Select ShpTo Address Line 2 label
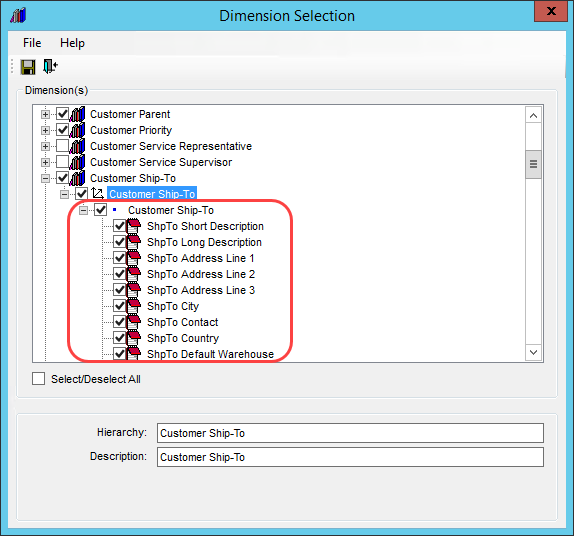 pyautogui.click(x=201, y=274)
